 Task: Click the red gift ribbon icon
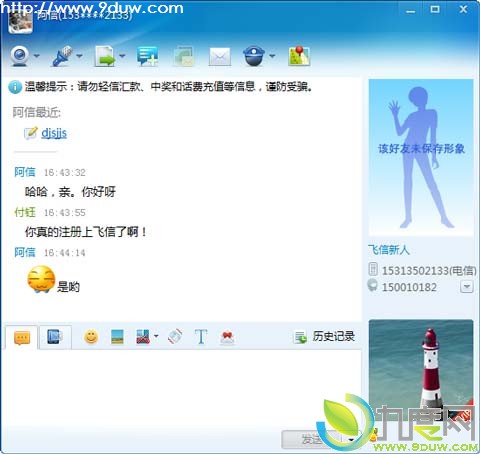point(227,337)
